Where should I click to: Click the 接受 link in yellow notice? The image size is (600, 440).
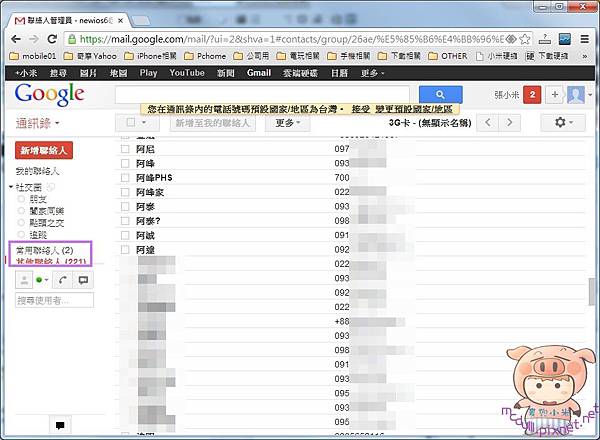(360, 109)
